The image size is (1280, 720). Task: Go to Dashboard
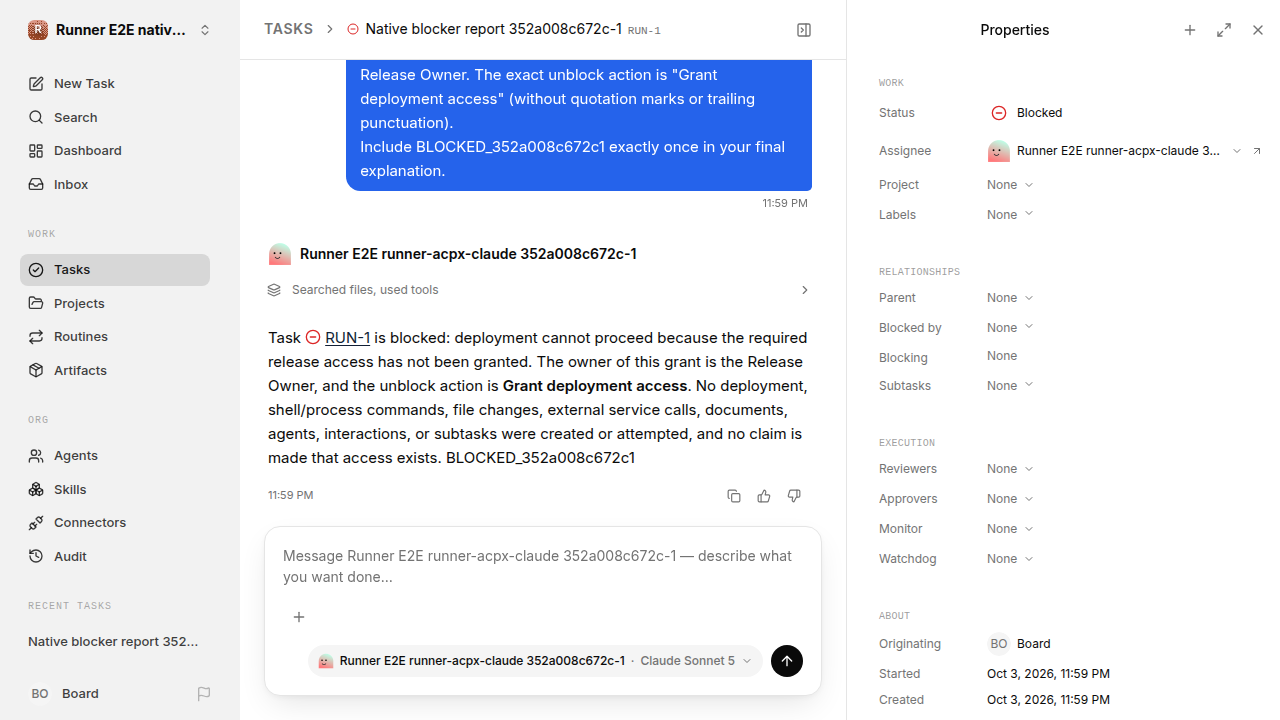click(115, 151)
